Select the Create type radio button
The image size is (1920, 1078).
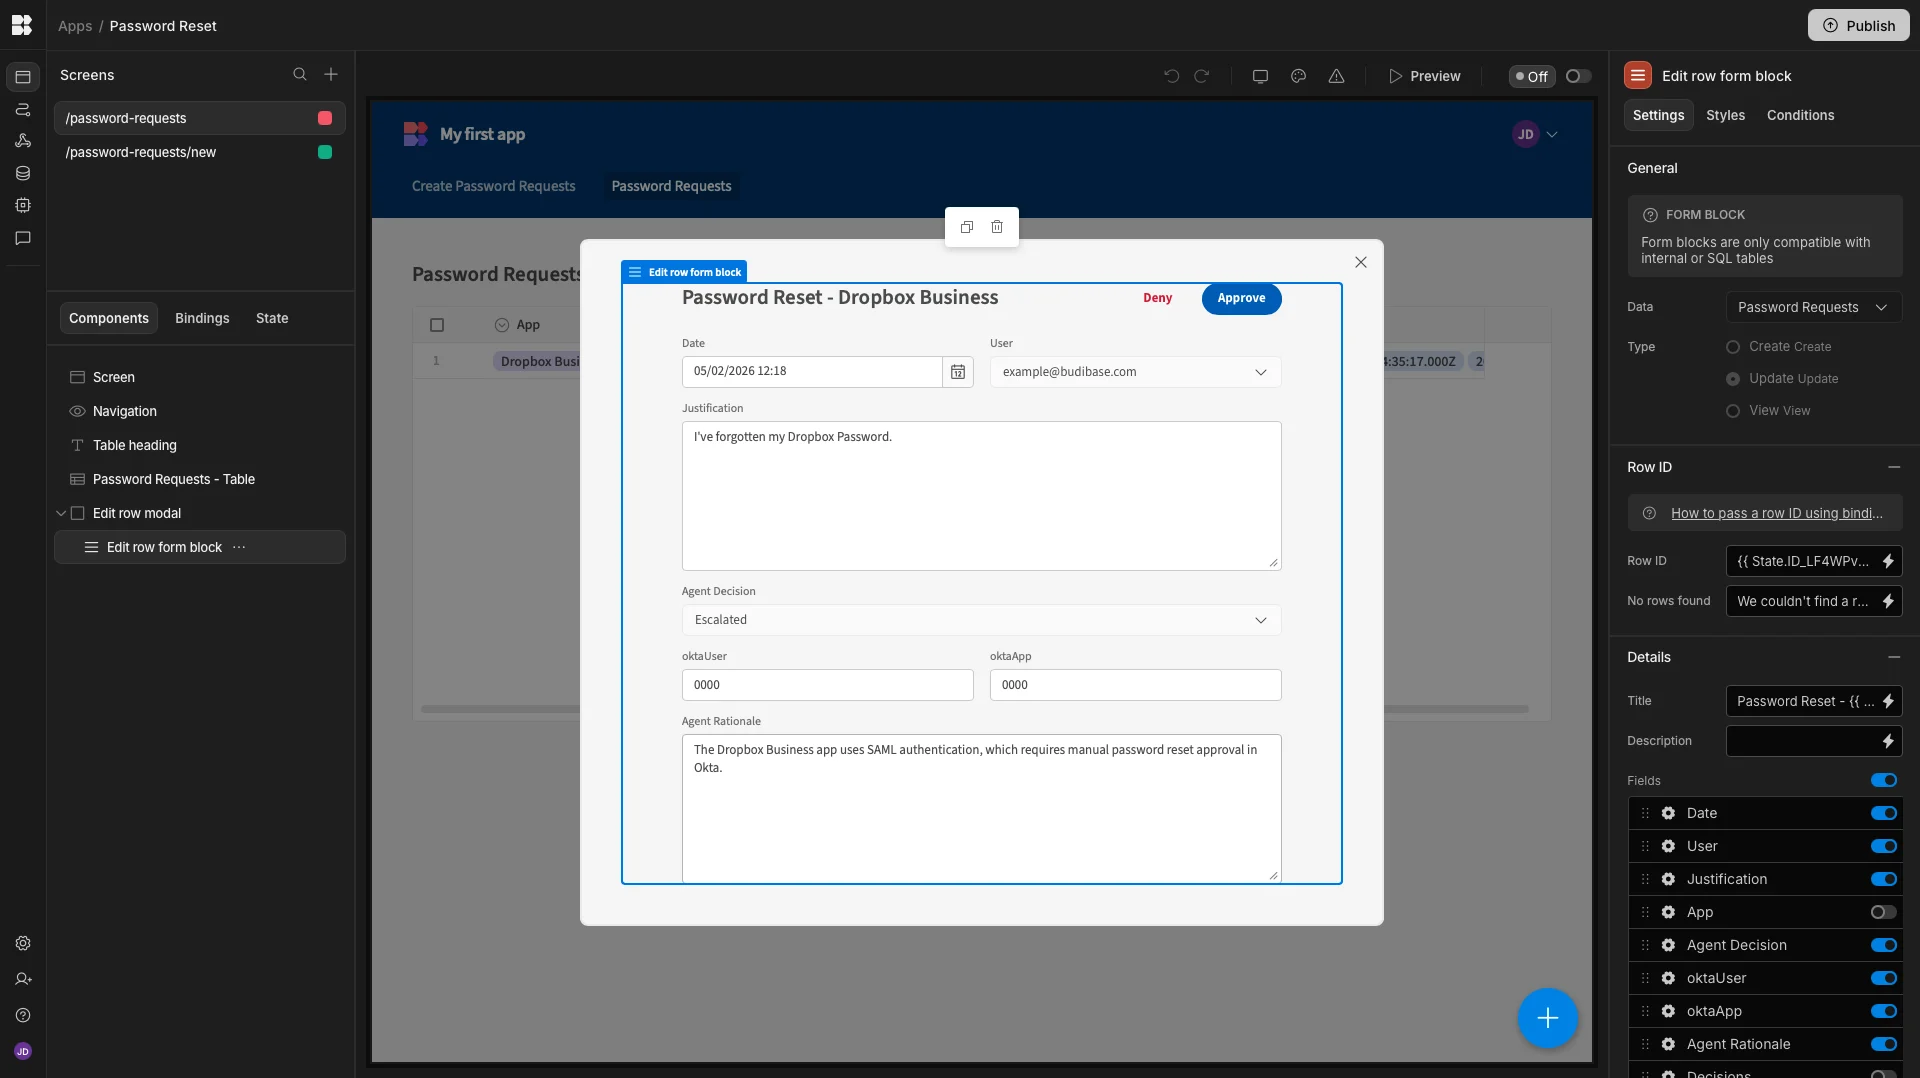coord(1733,347)
